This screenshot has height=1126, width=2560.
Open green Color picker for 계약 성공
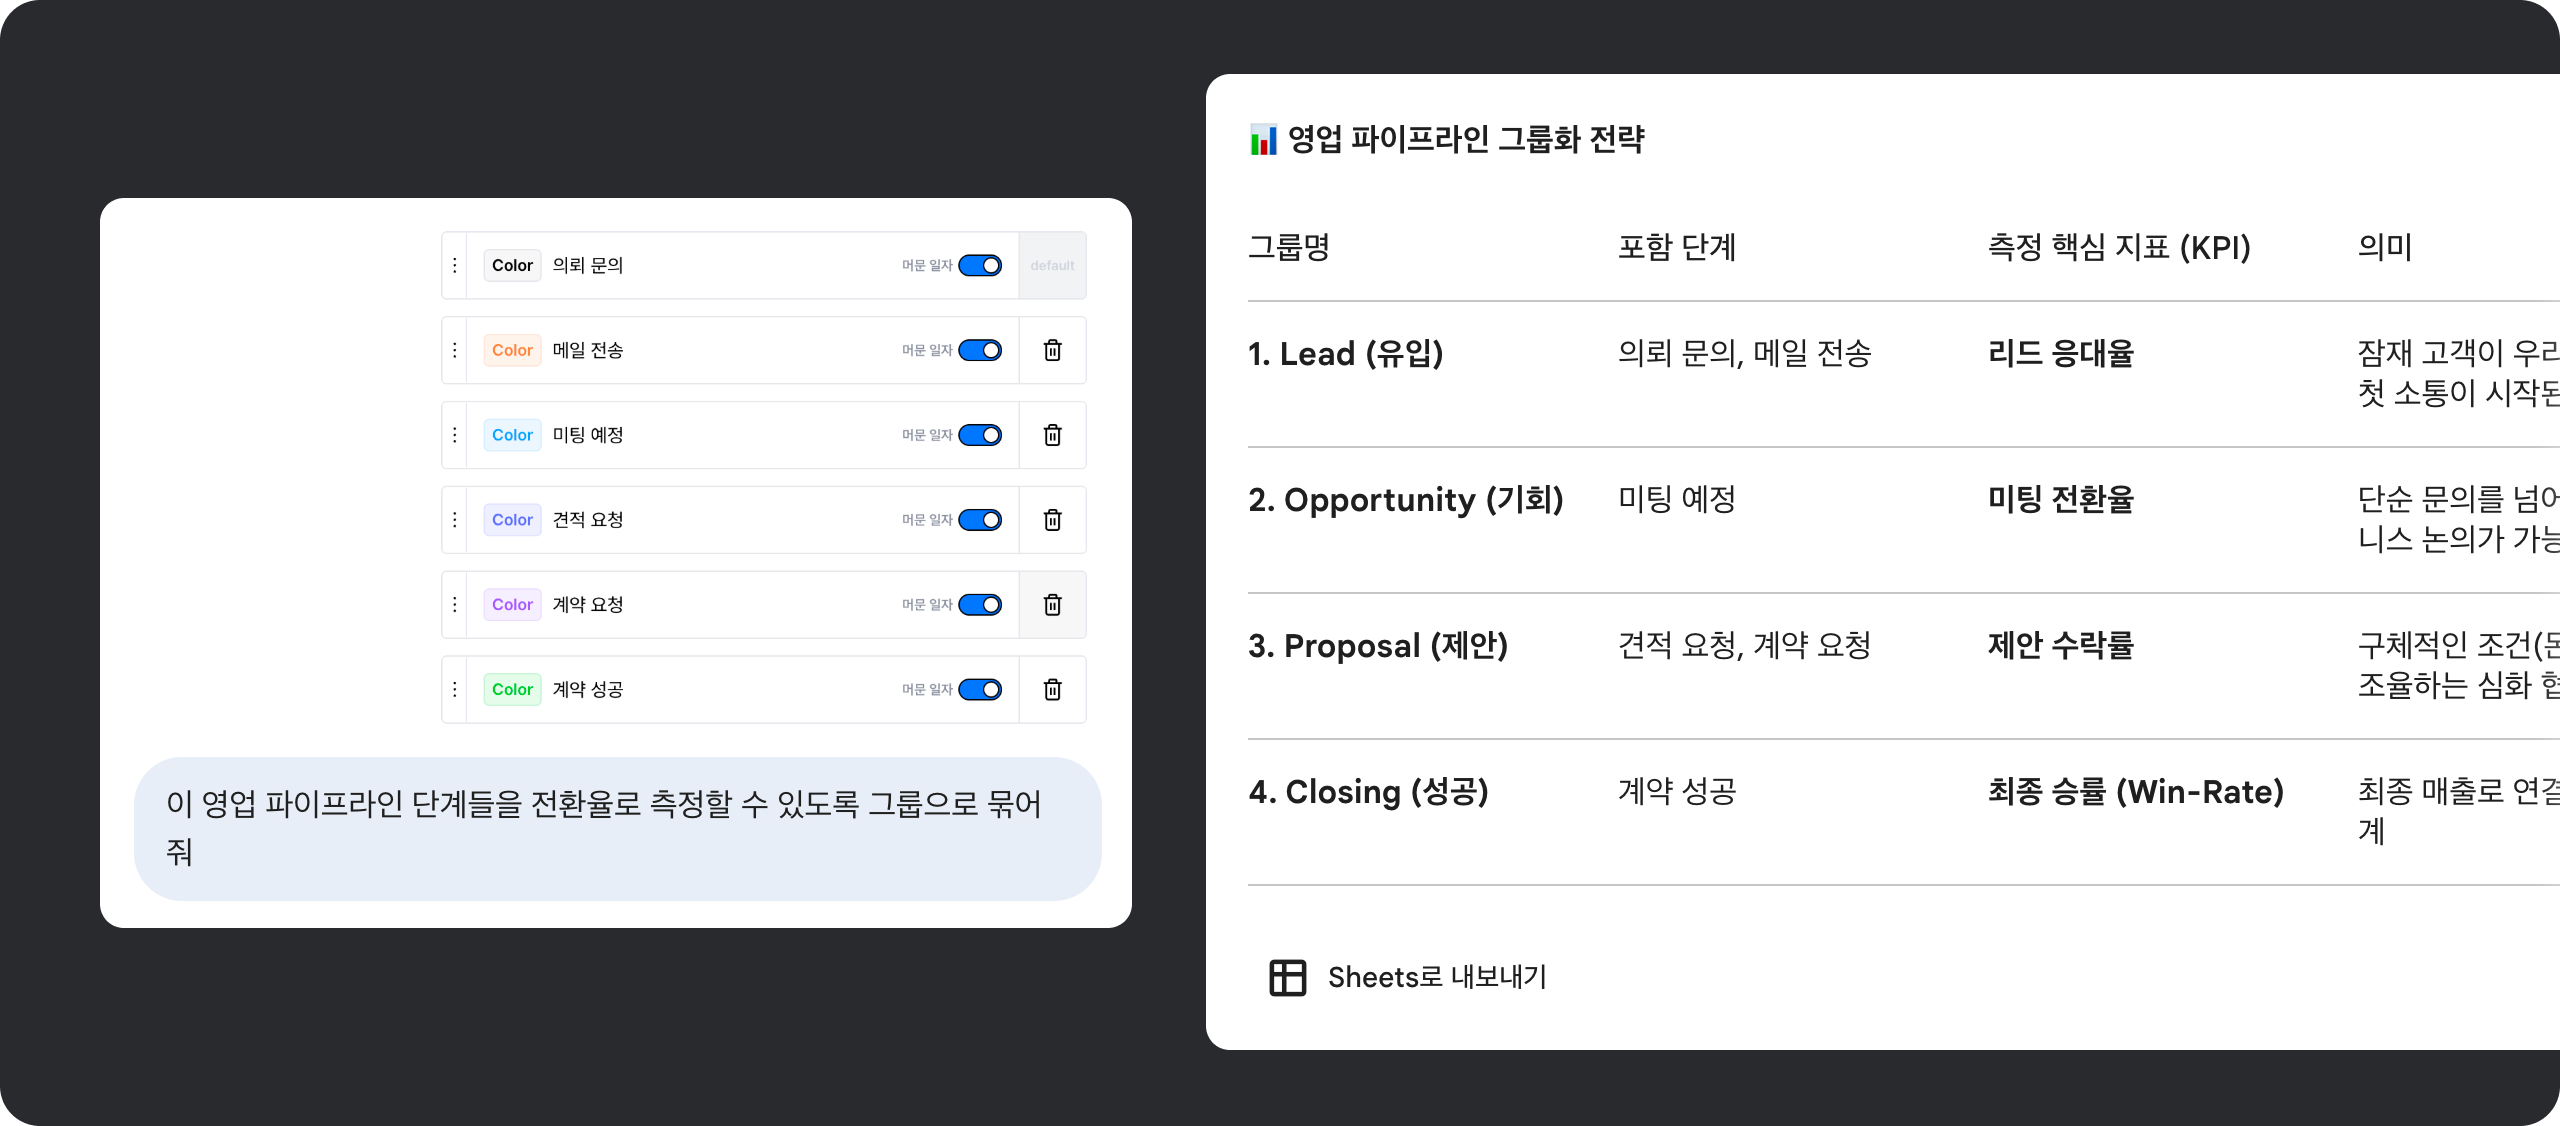click(x=512, y=690)
